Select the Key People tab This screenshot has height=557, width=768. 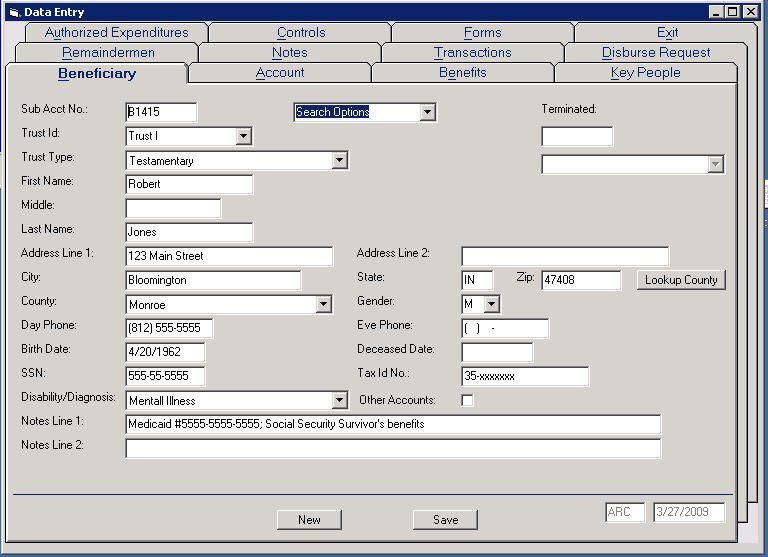(645, 73)
